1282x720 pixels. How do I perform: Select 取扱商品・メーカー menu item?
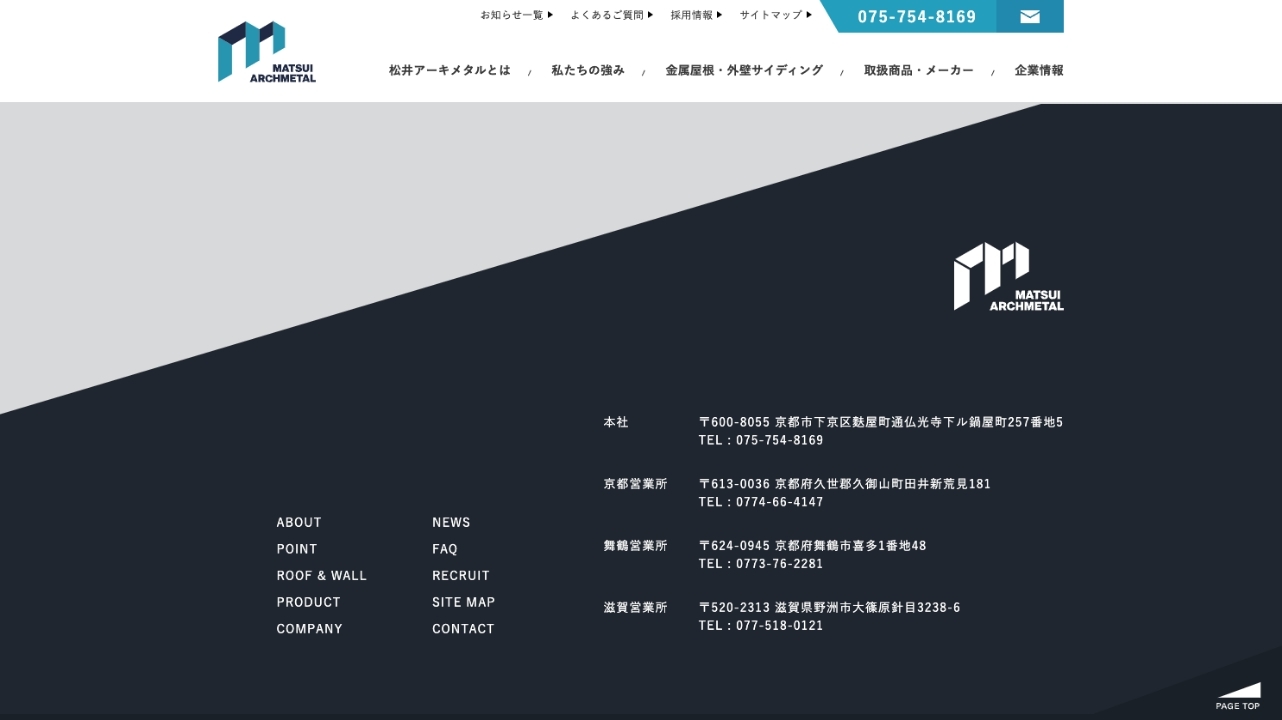point(918,70)
